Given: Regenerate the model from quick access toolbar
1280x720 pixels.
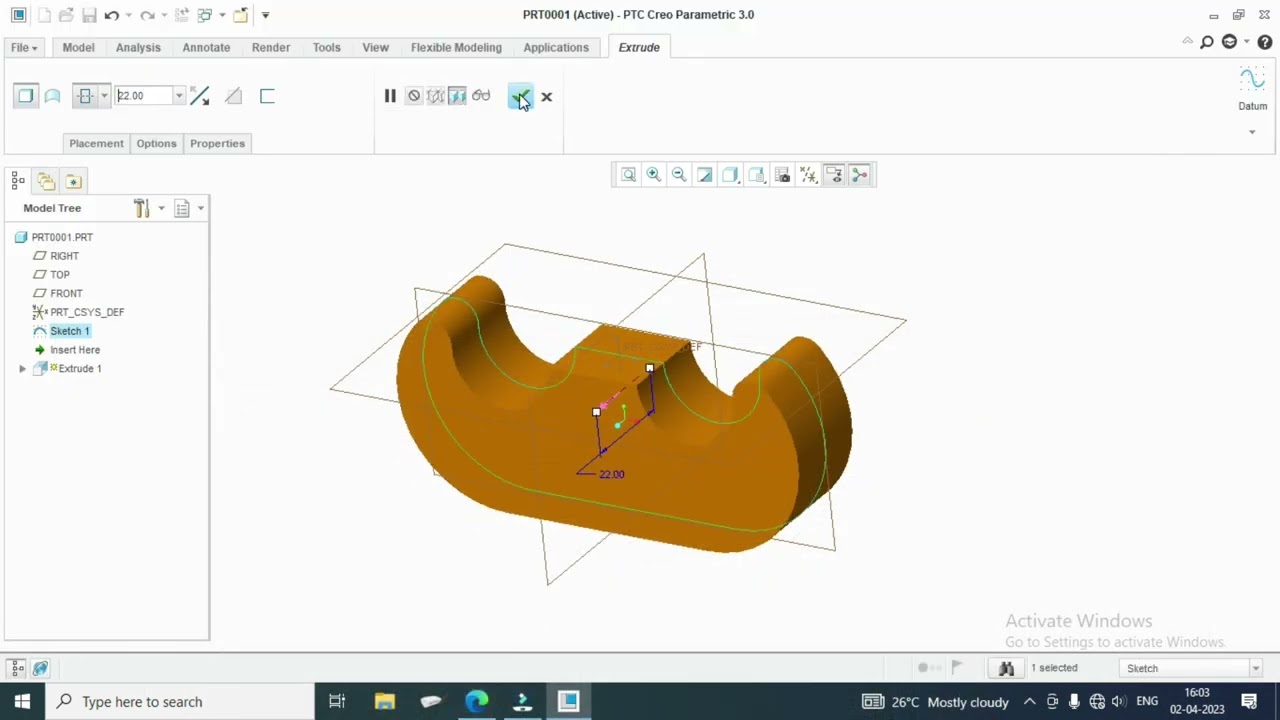Looking at the screenshot, I should click(180, 15).
